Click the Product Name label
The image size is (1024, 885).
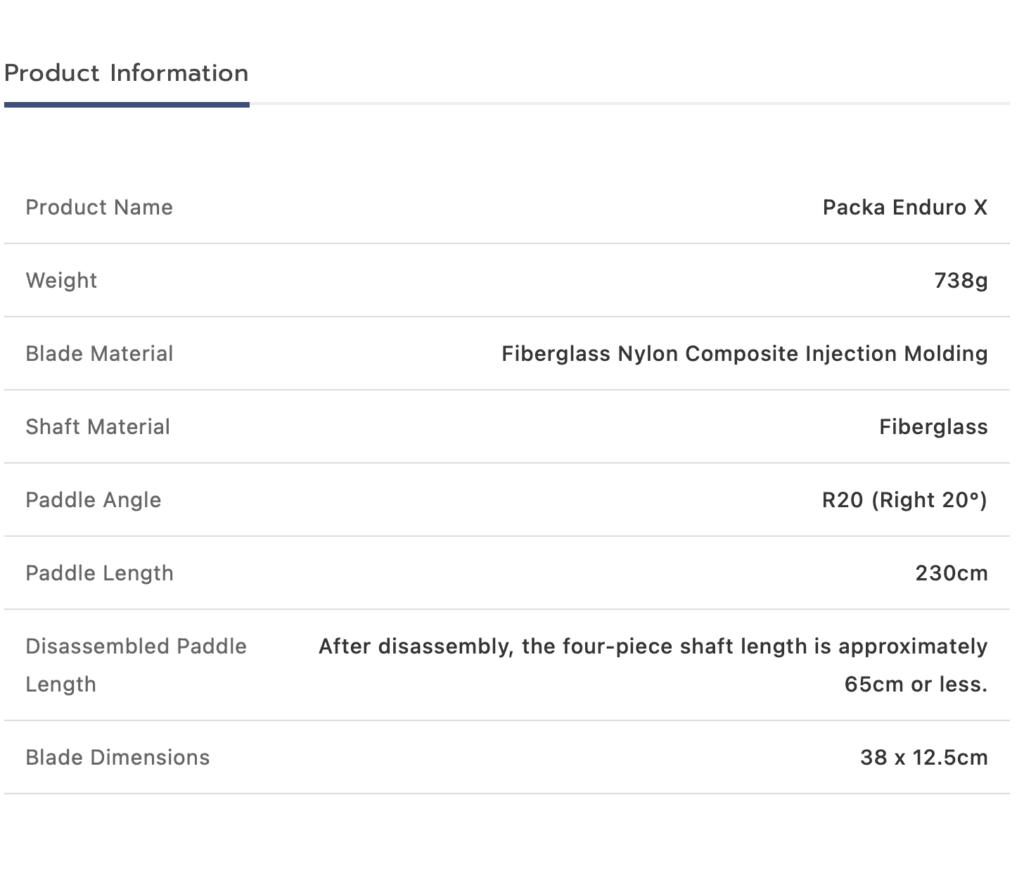[99, 207]
